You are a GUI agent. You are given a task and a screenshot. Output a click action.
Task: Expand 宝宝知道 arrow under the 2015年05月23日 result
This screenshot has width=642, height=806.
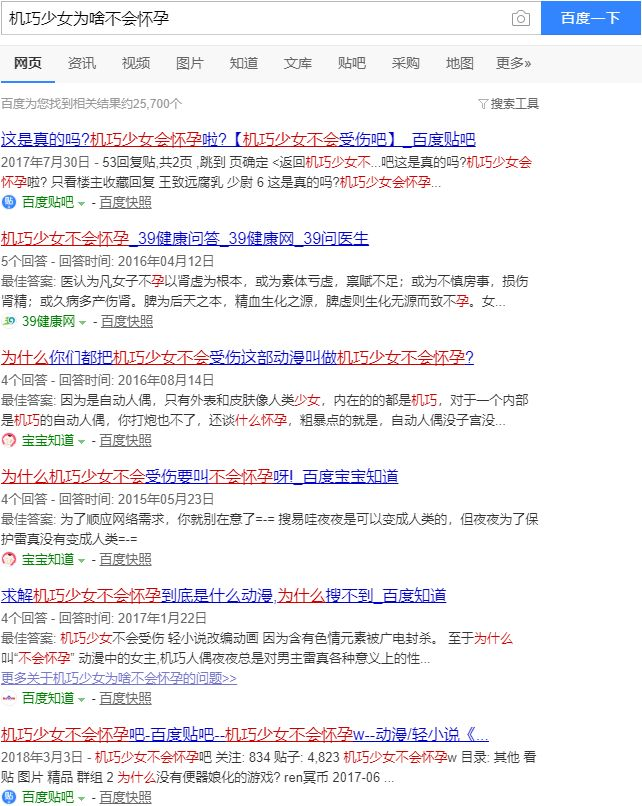(81, 560)
